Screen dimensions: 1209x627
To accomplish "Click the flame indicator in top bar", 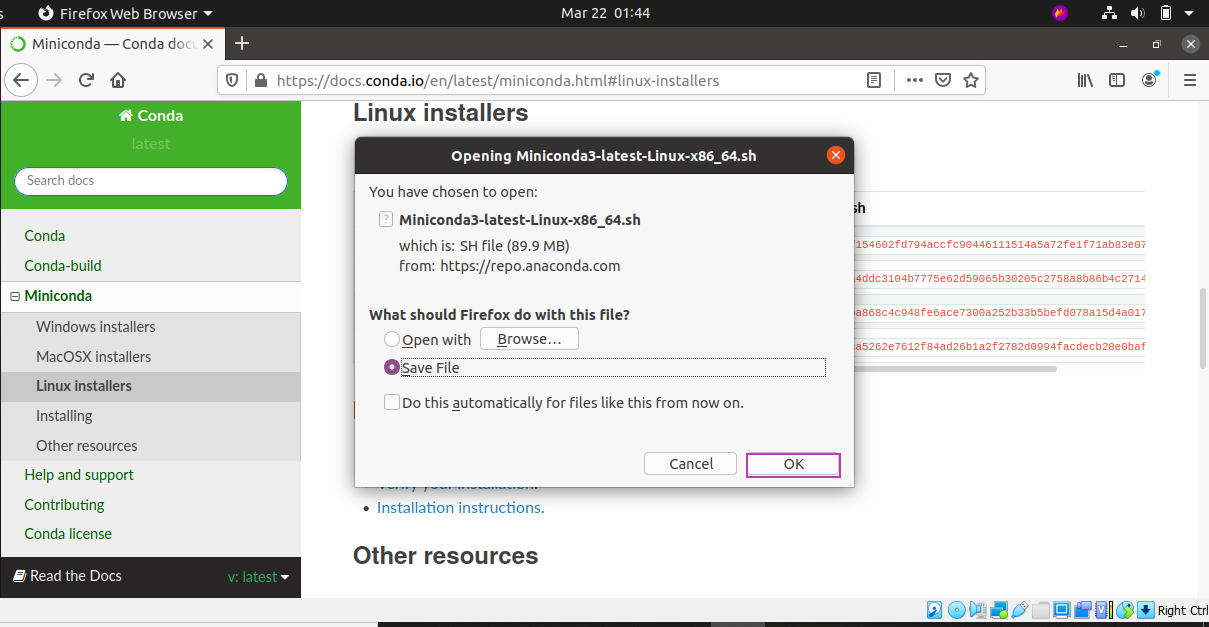I will (1061, 13).
